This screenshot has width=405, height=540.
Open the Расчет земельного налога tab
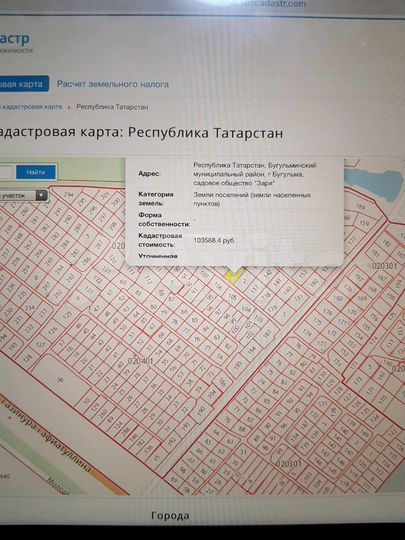[113, 84]
